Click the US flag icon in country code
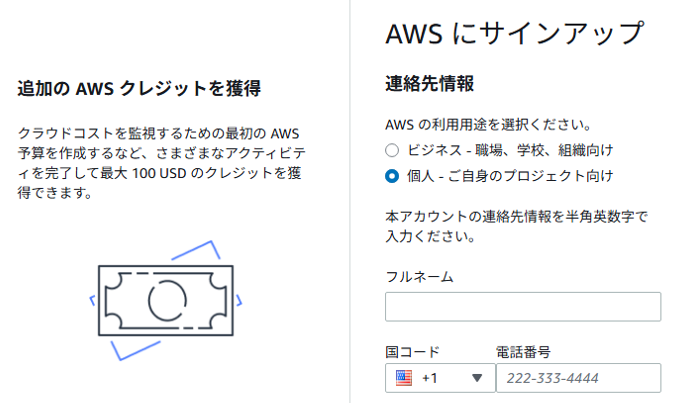This screenshot has height=403, width=681. (404, 378)
